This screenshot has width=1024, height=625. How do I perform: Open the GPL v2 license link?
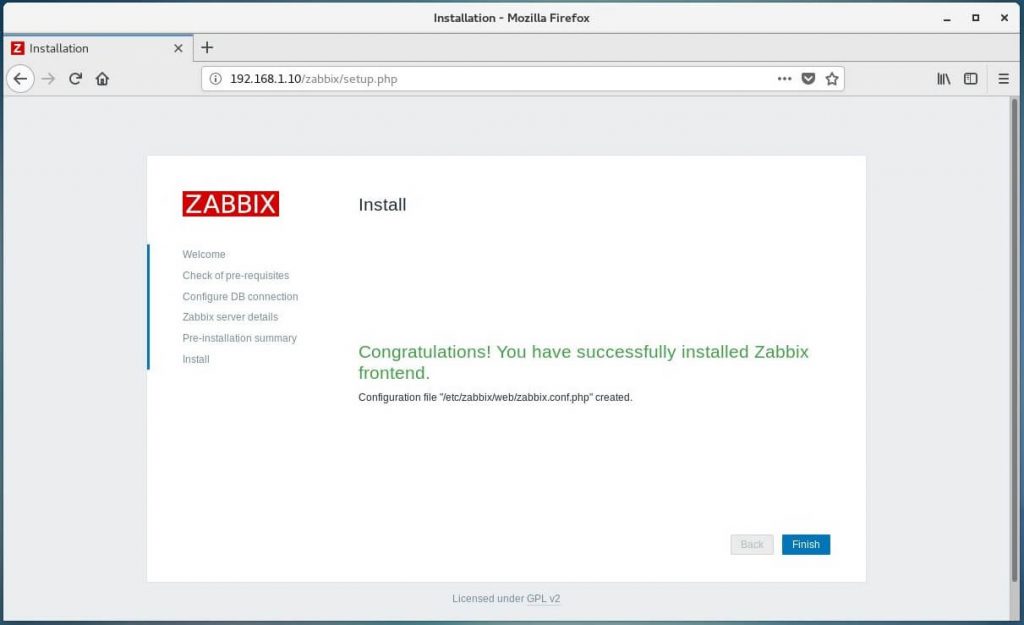click(x=543, y=599)
